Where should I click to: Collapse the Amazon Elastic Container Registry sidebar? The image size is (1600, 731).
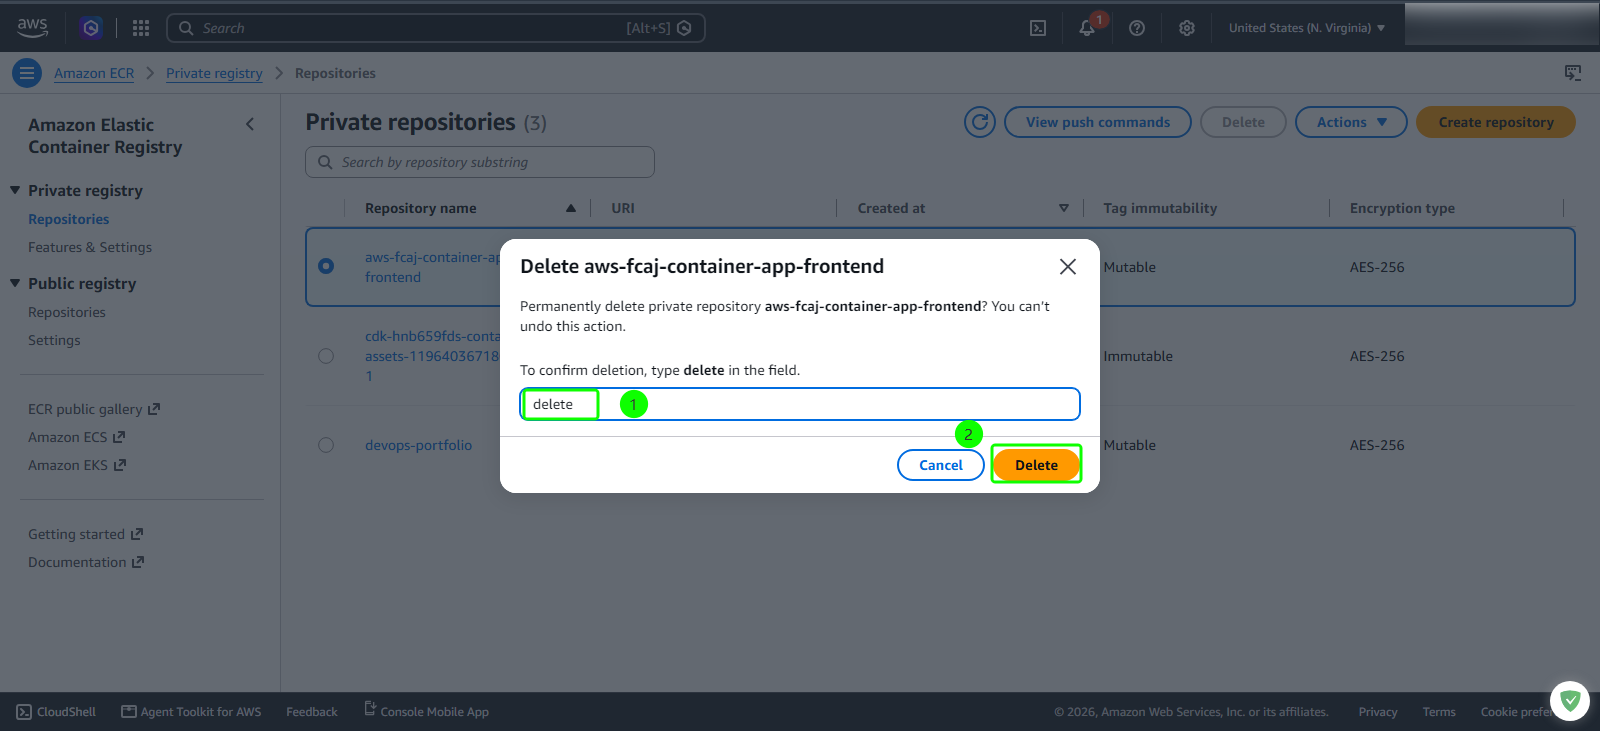click(x=250, y=124)
